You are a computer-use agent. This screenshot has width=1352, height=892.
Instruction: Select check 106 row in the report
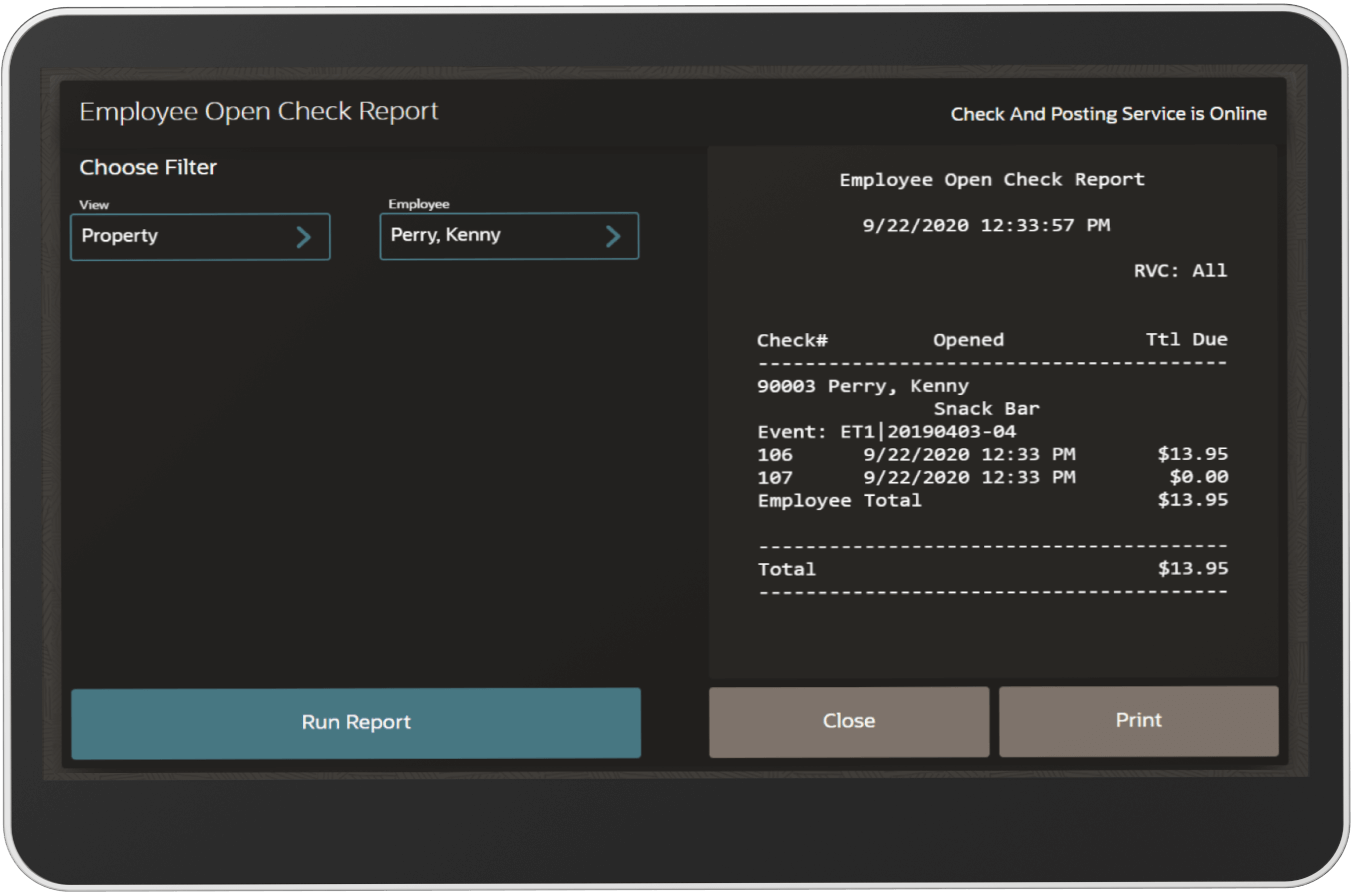click(x=991, y=455)
